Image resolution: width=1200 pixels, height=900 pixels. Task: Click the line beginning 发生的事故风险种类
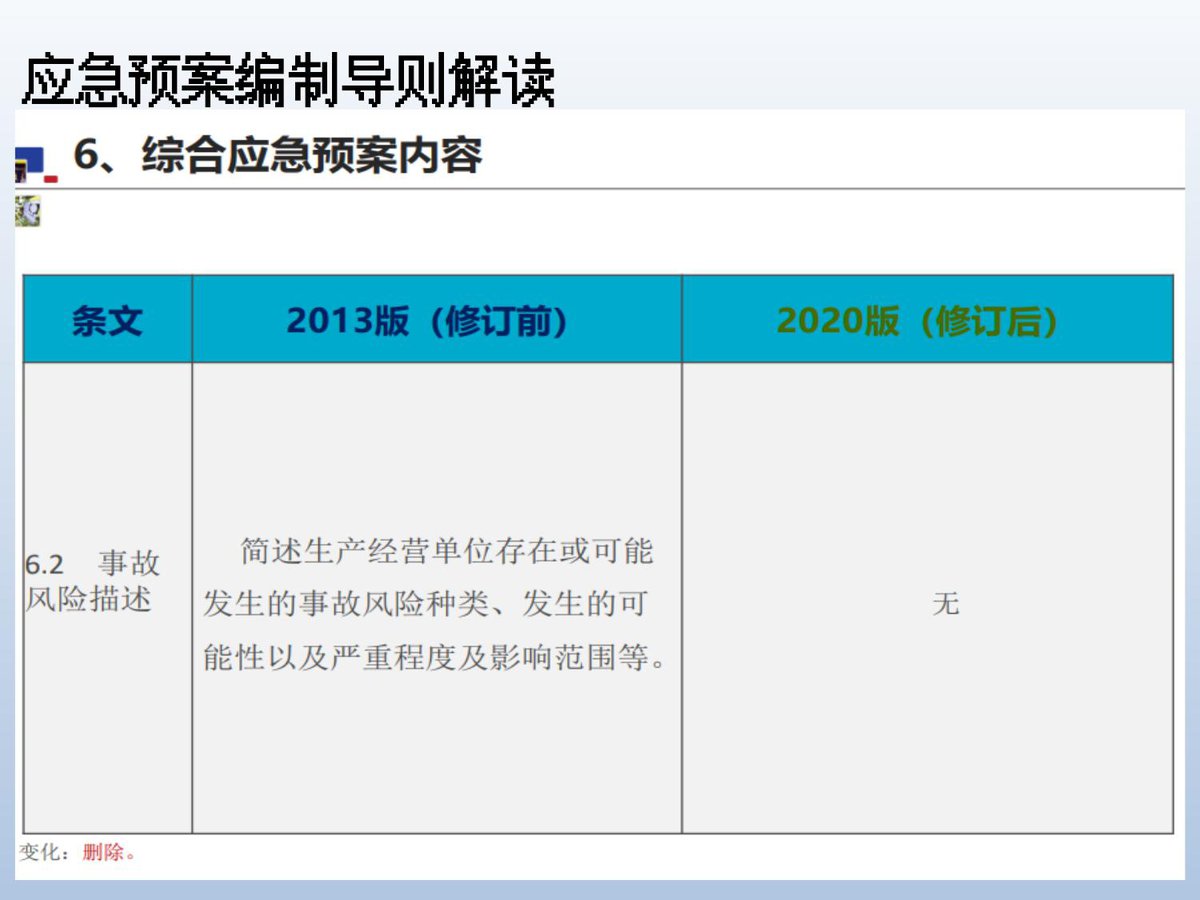(425, 604)
